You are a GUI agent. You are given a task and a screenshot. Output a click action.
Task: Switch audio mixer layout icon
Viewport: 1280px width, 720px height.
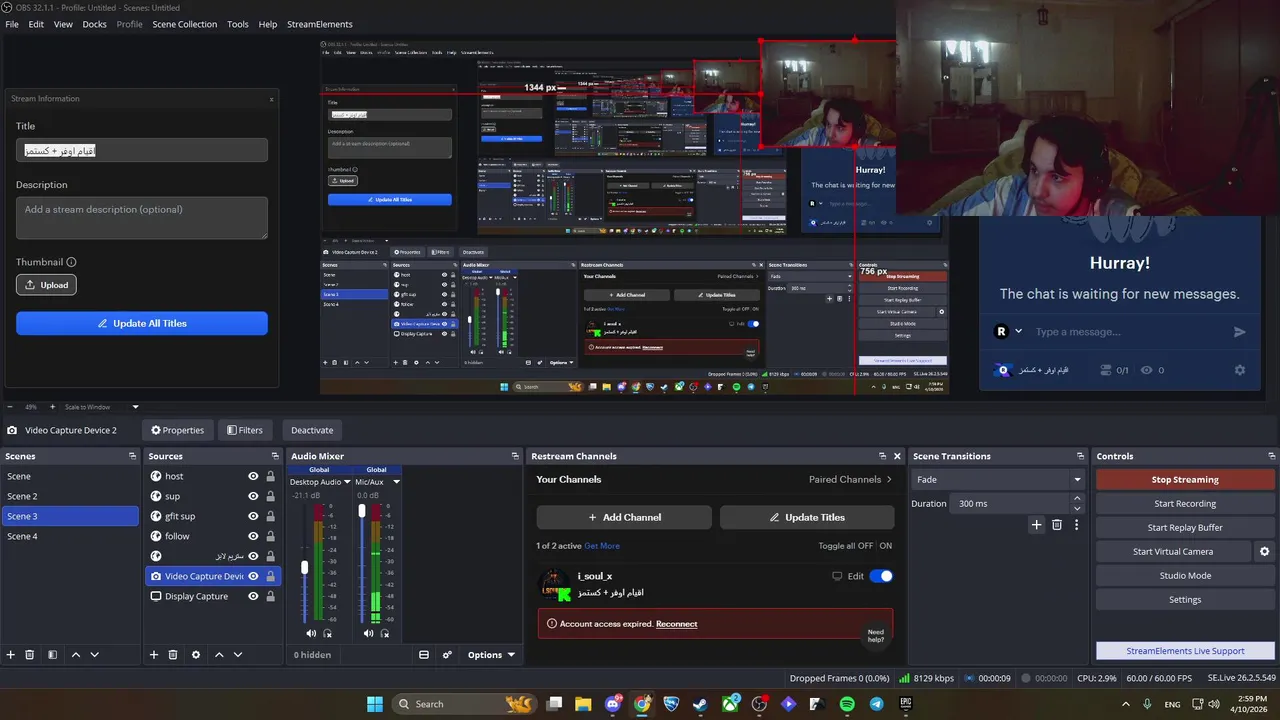click(424, 655)
